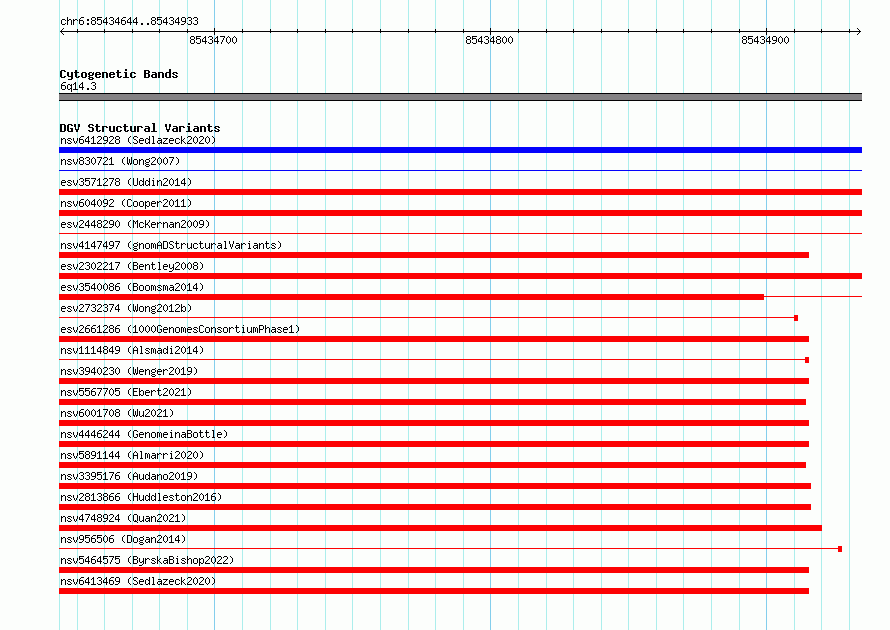Click the red nsv4748924 Quan2021 bar
Screen dimensions: 890x630
click(440, 528)
